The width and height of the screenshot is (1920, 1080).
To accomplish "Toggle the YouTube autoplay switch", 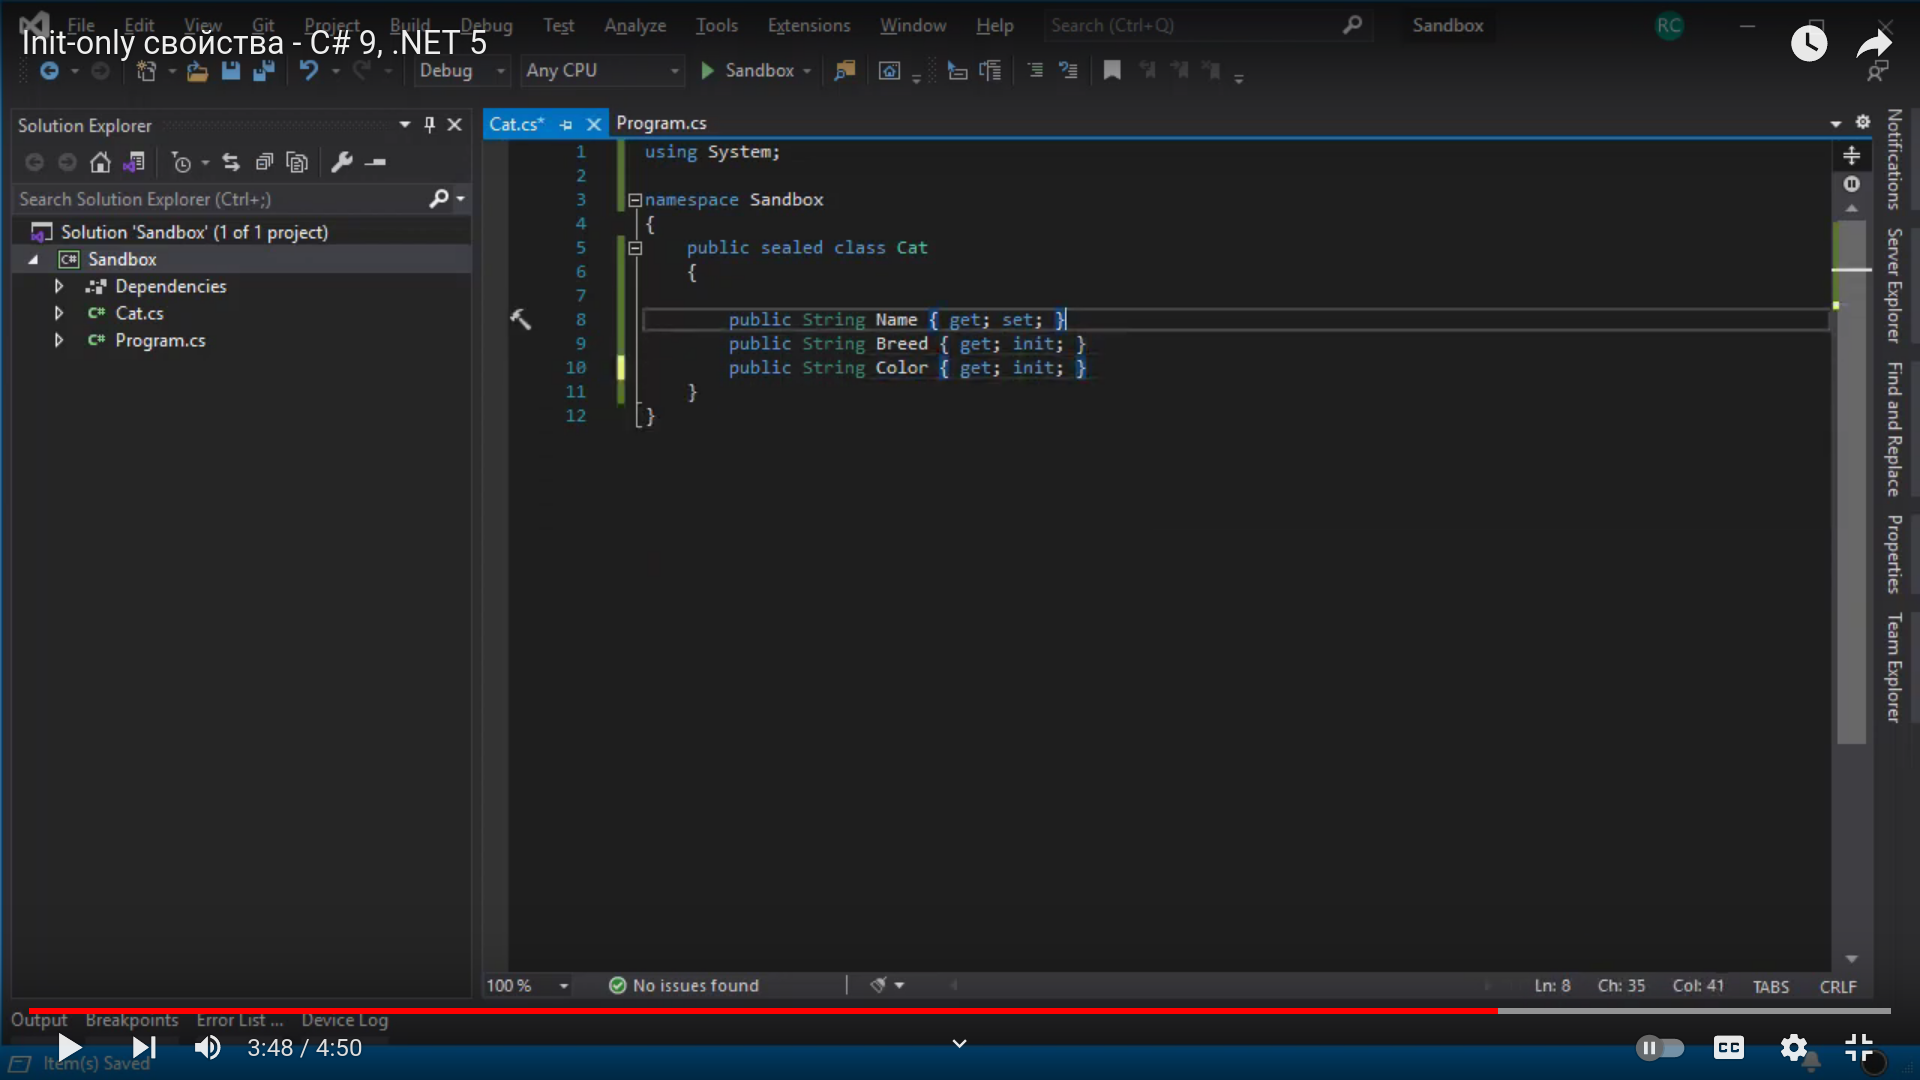I will (x=1659, y=1048).
